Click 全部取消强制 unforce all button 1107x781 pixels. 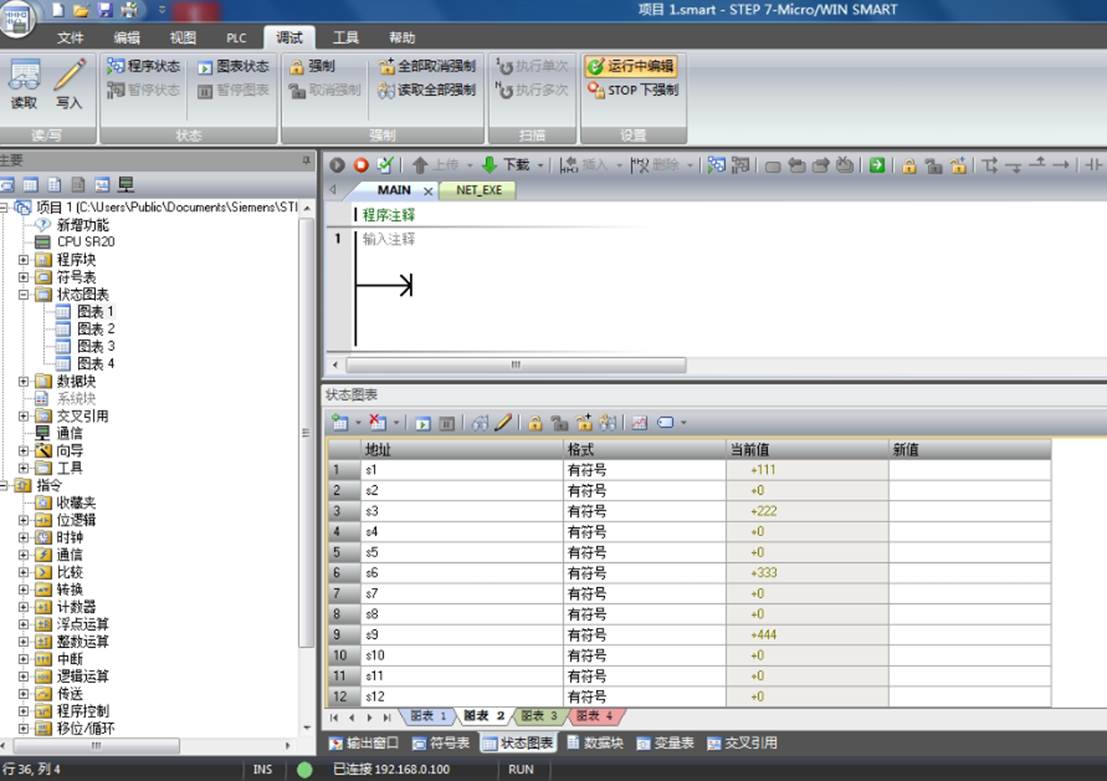click(427, 66)
